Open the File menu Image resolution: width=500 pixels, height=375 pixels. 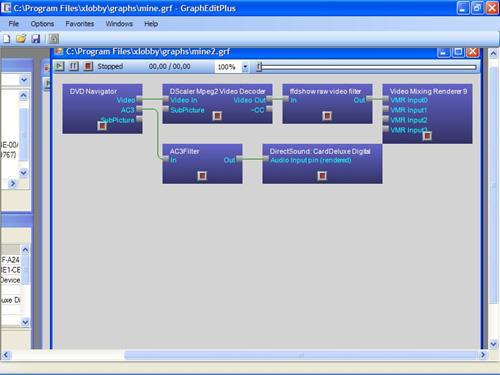14,24
